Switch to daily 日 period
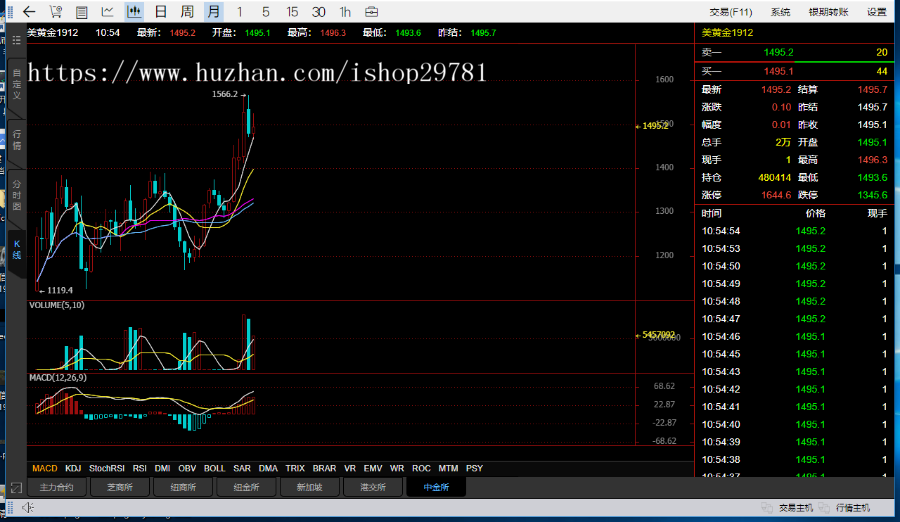Screen dimensions: 900x522 click(x=161, y=11)
